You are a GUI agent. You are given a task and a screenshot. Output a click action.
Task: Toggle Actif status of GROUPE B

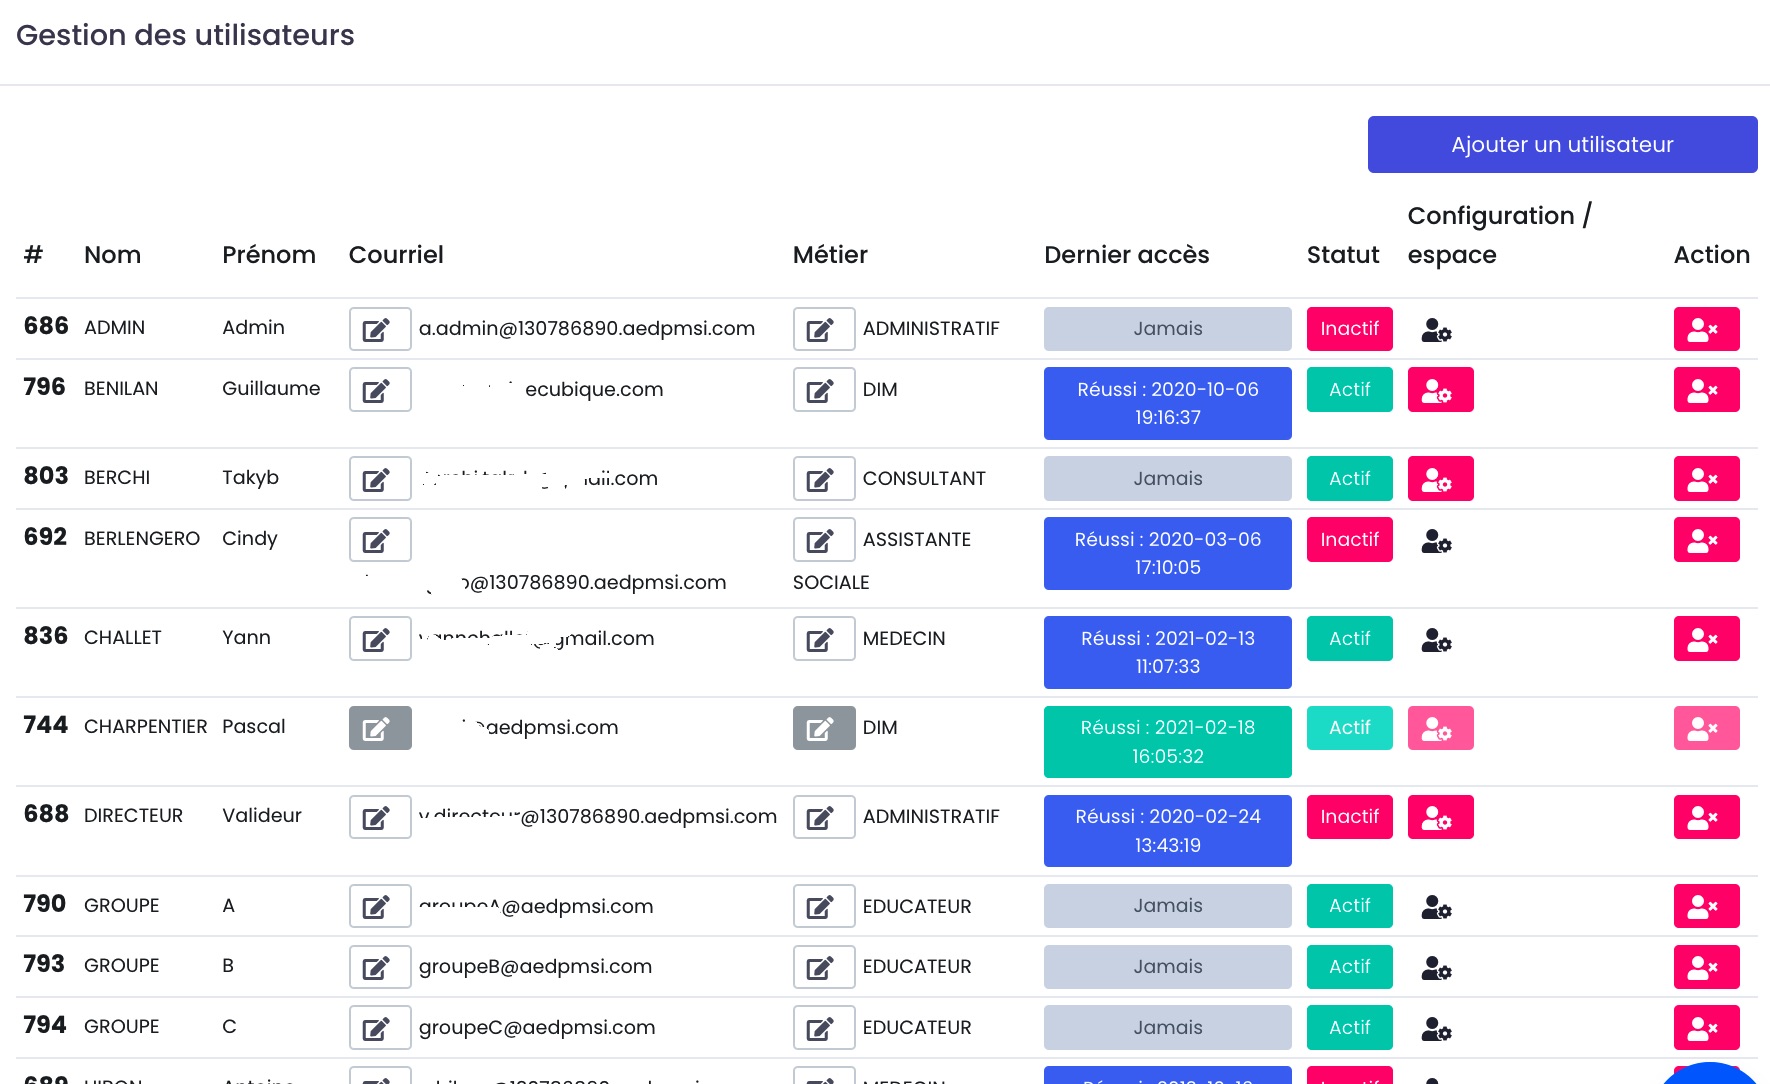pyautogui.click(x=1349, y=967)
